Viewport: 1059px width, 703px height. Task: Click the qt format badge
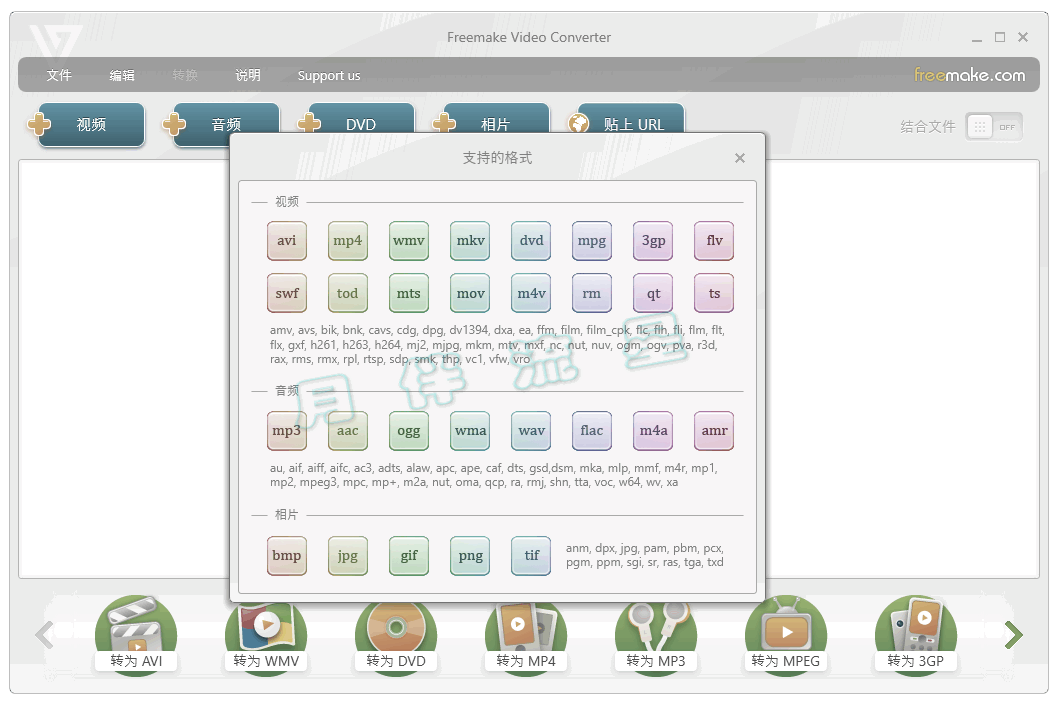tap(653, 293)
